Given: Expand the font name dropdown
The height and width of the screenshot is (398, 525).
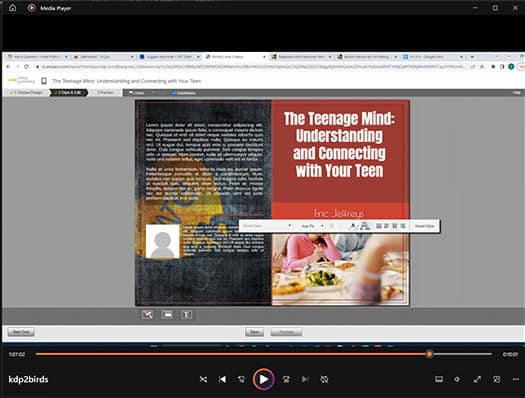Looking at the screenshot, I should (x=267, y=226).
